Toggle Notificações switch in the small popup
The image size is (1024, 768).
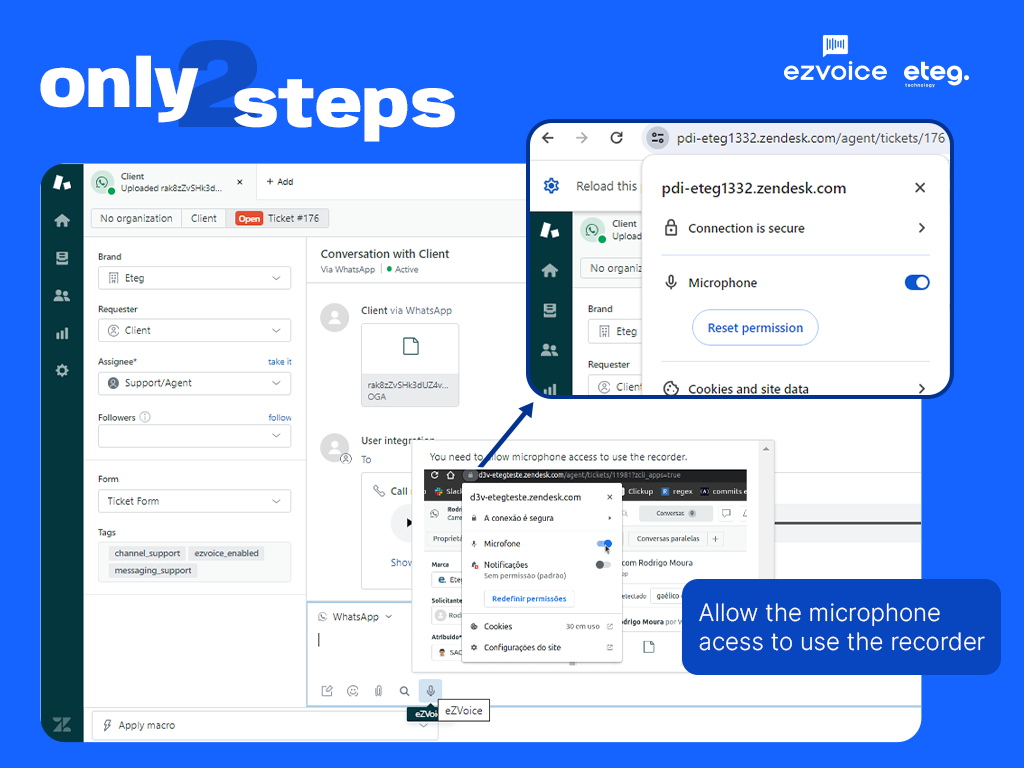[x=603, y=565]
